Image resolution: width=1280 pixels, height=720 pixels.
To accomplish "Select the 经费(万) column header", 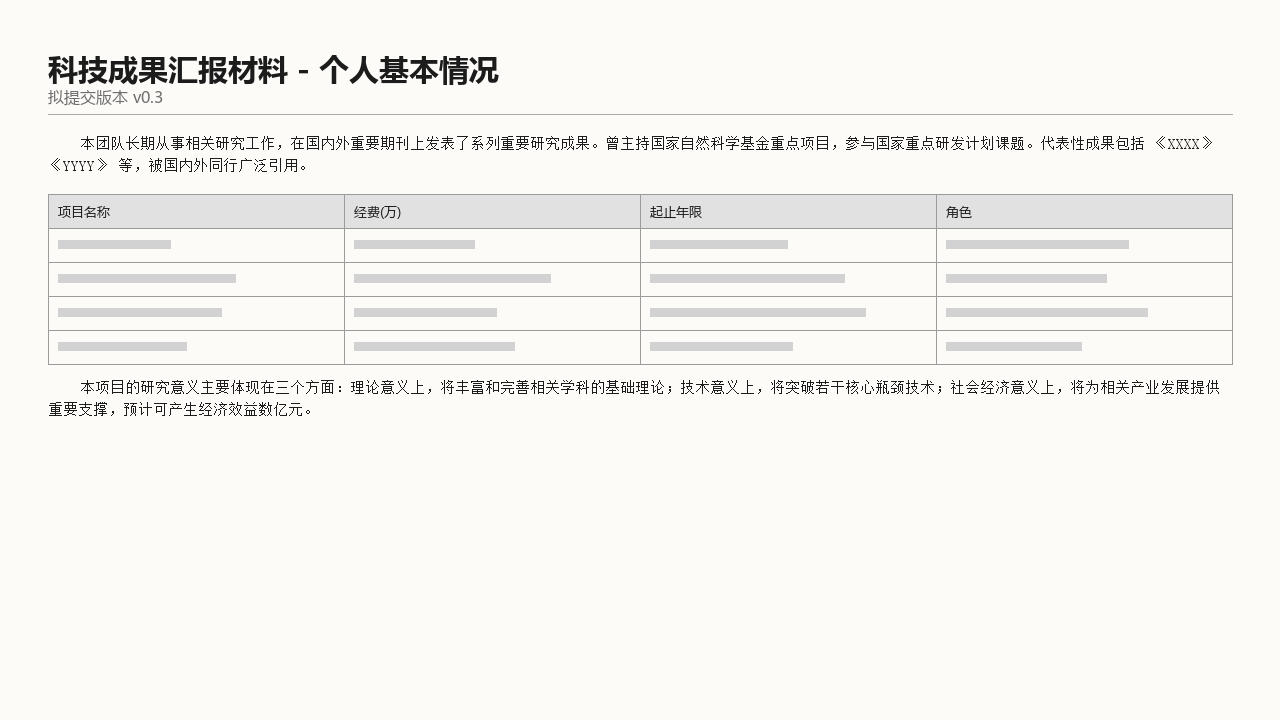I will 492,212.
